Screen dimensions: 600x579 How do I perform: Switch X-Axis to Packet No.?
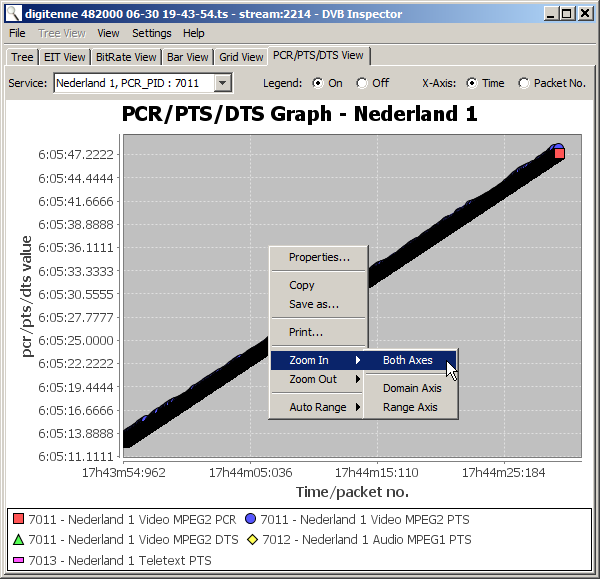click(x=524, y=83)
